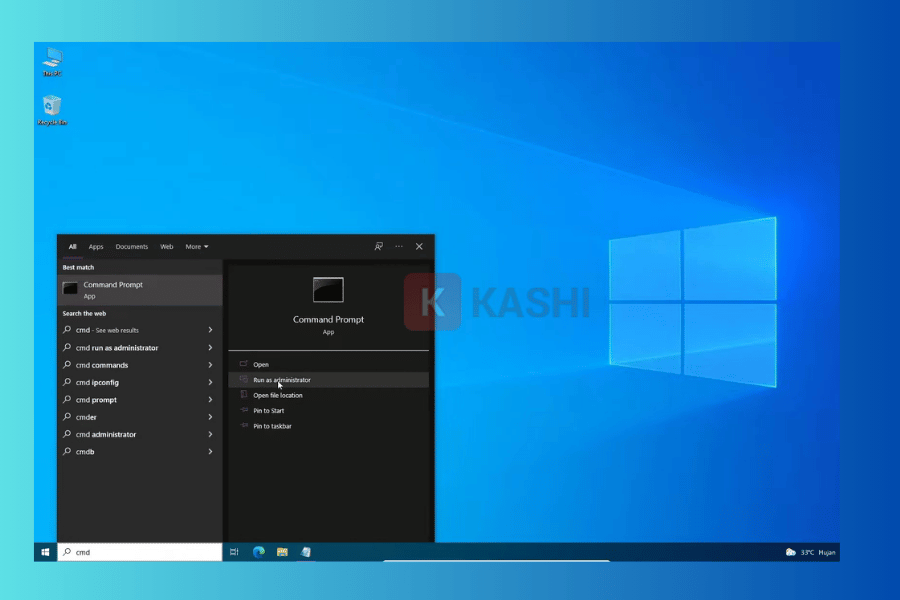Open Microsoft Edge from the taskbar
Viewport: 900px width, 600px height.
point(259,552)
